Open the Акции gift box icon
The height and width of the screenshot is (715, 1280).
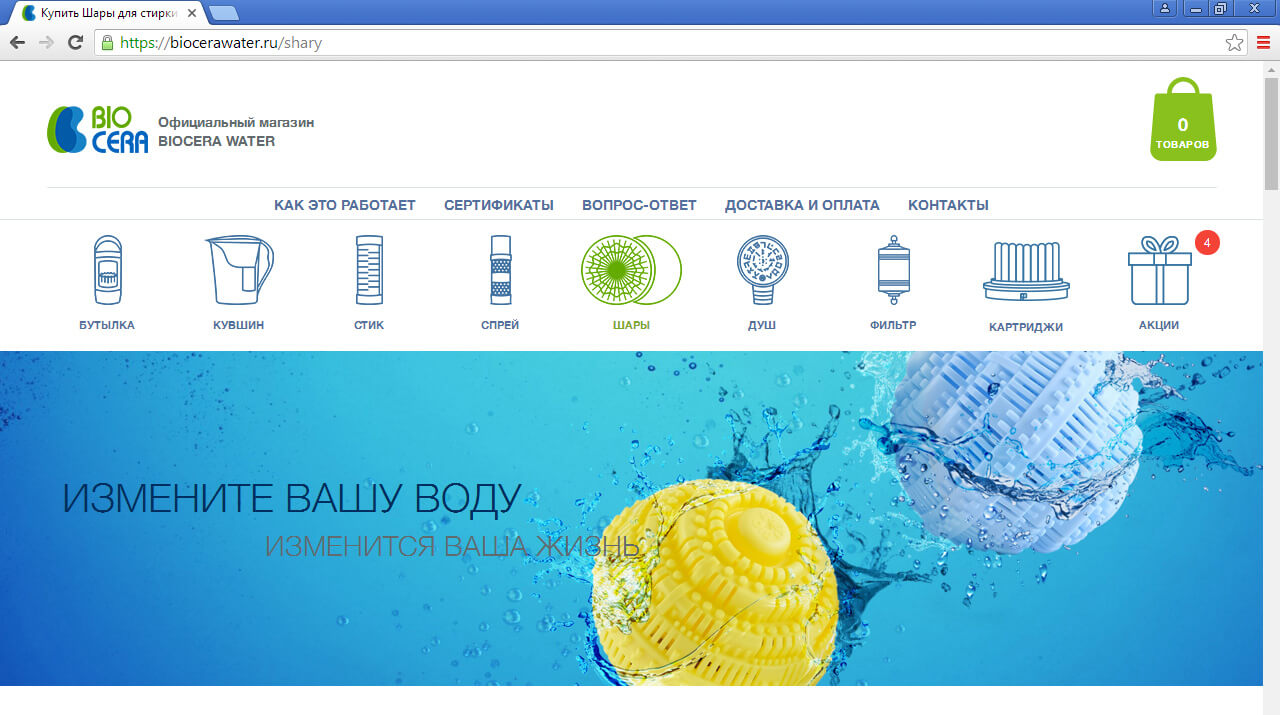(1159, 272)
